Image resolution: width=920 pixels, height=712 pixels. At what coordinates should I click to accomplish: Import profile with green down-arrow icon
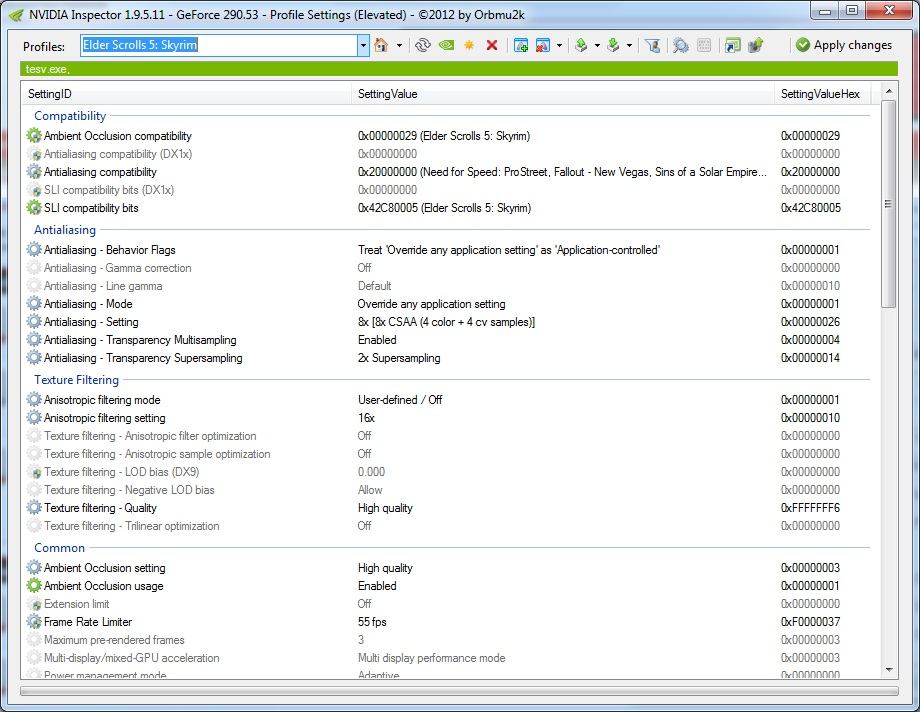click(x=613, y=45)
